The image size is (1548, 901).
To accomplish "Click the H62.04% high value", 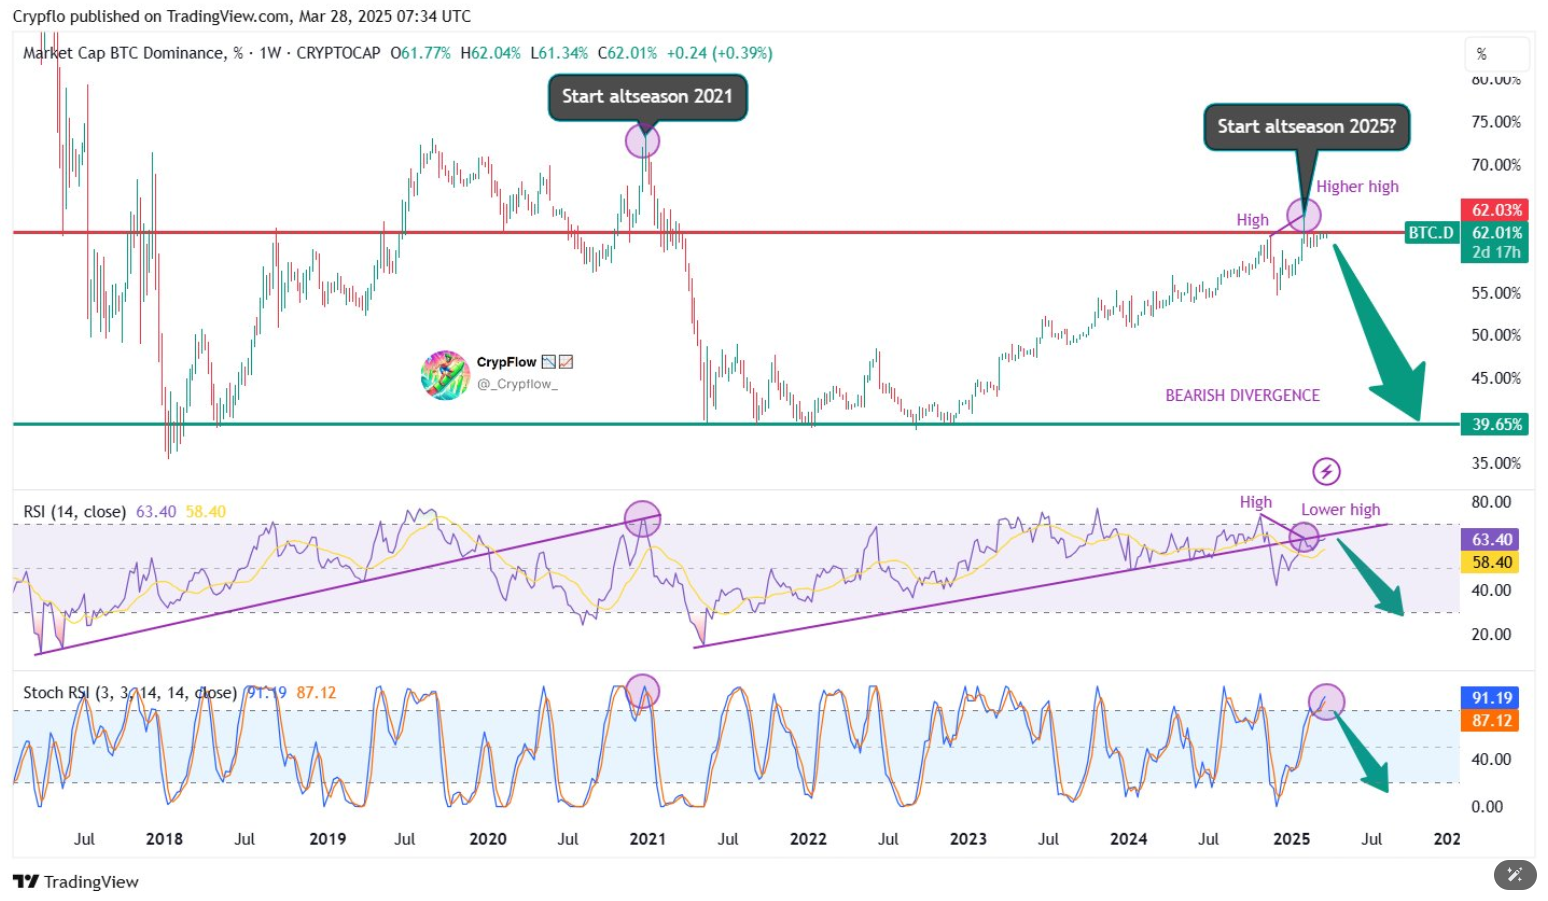I will (x=490, y=53).
